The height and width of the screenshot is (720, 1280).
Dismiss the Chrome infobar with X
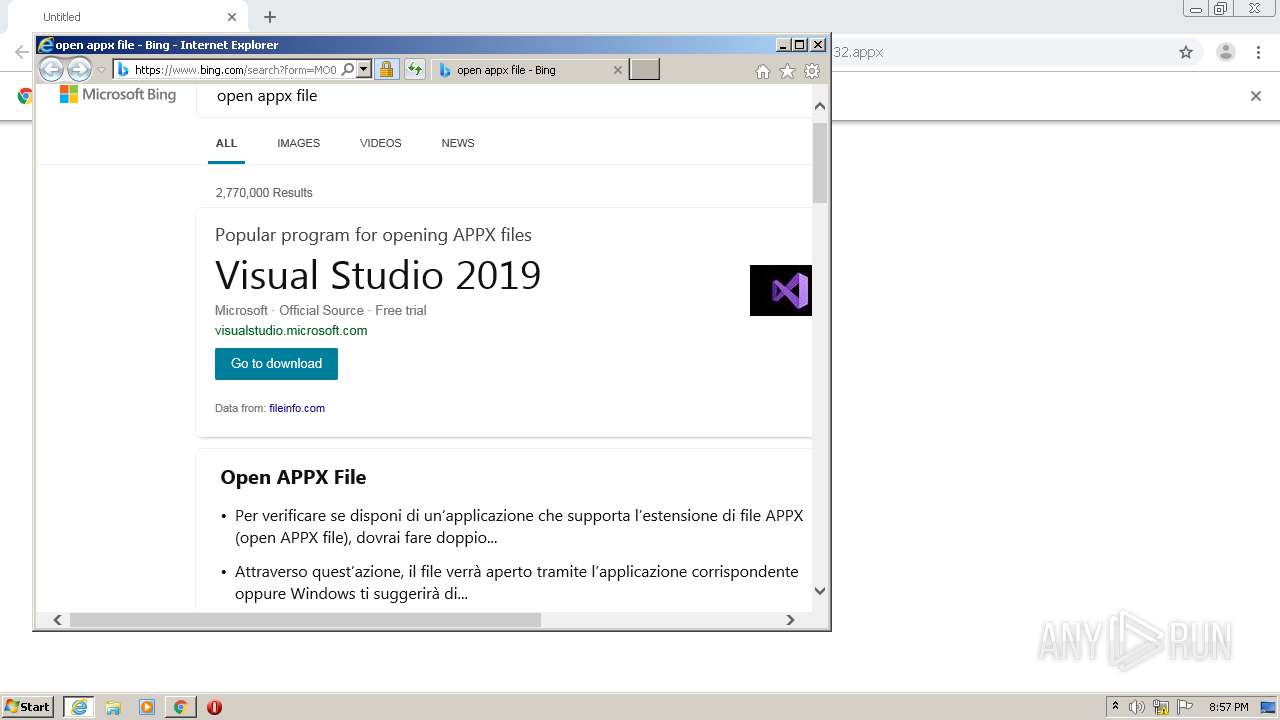(x=1256, y=96)
